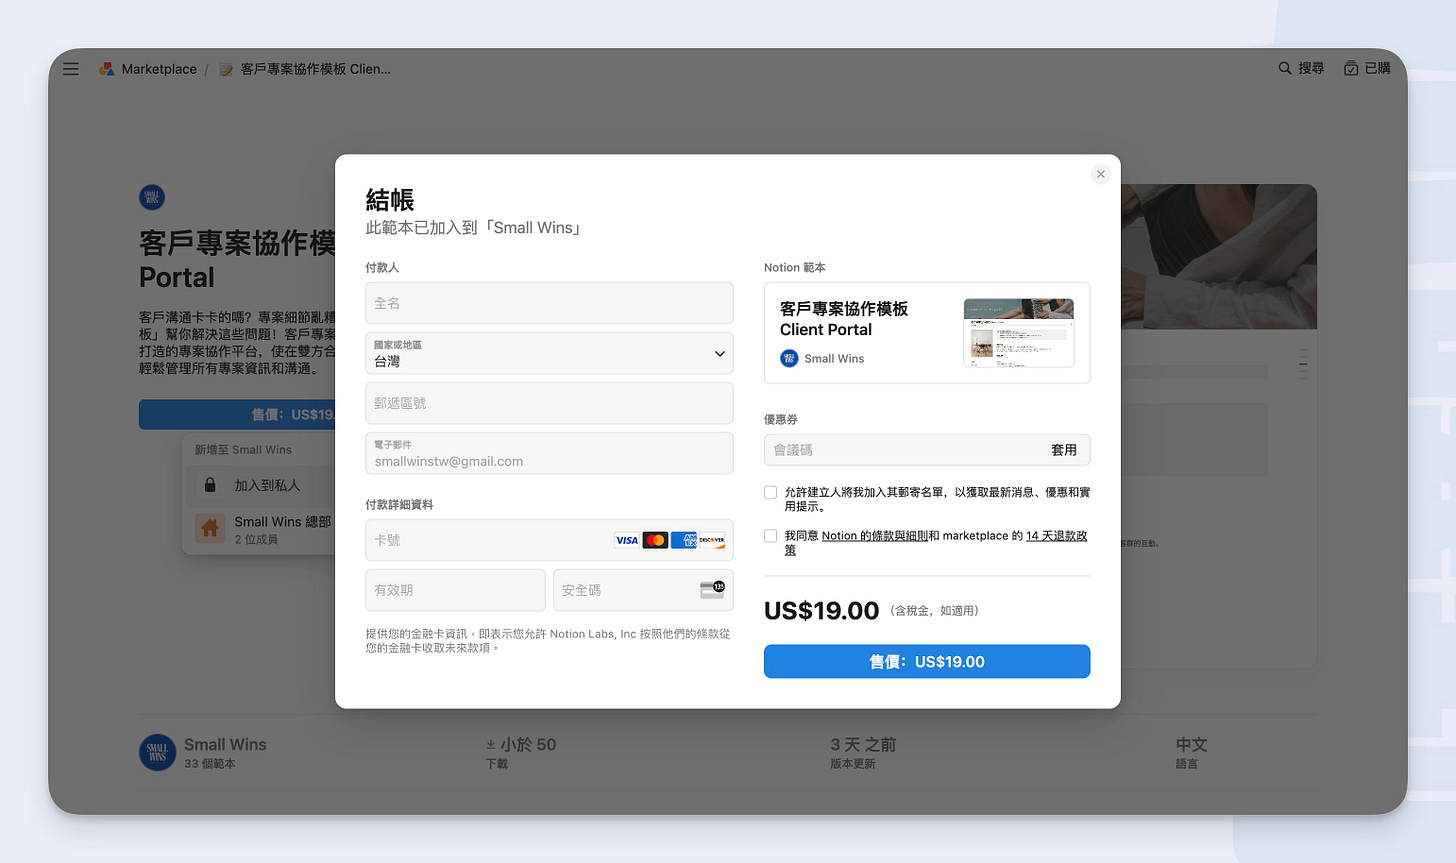Image resolution: width=1456 pixels, height=863 pixels.
Task: Focus the 郵遞區號 postal code field
Action: (x=549, y=403)
